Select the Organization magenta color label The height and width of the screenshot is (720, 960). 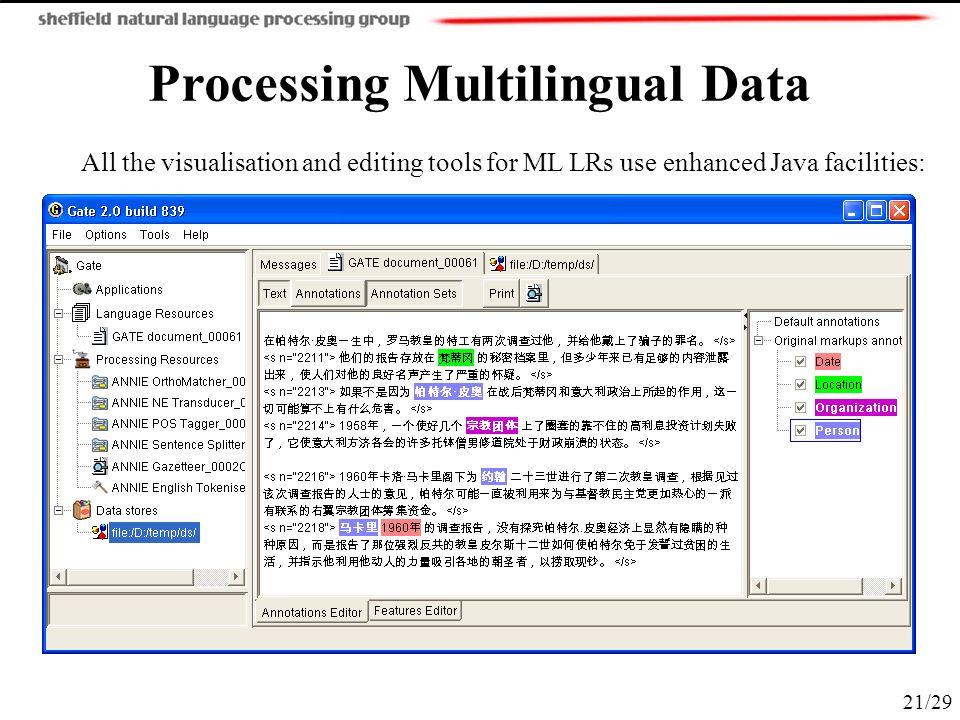click(856, 407)
